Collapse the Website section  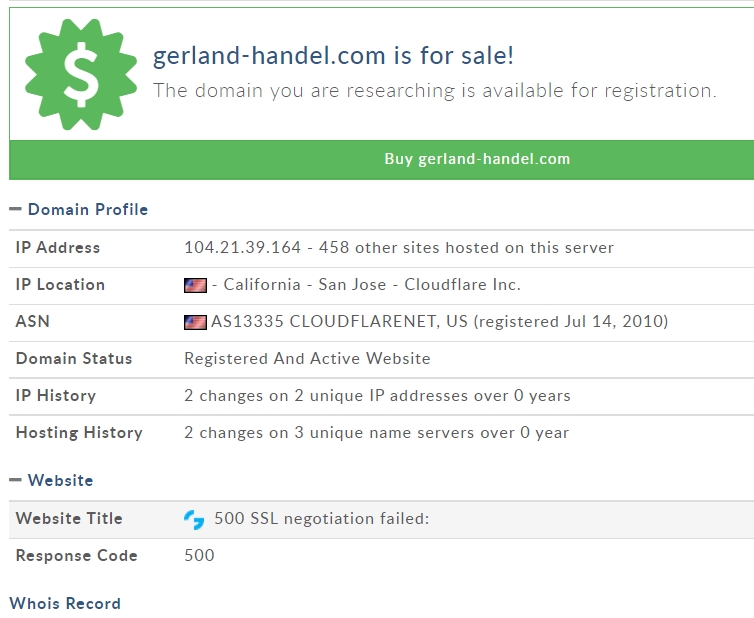15,480
